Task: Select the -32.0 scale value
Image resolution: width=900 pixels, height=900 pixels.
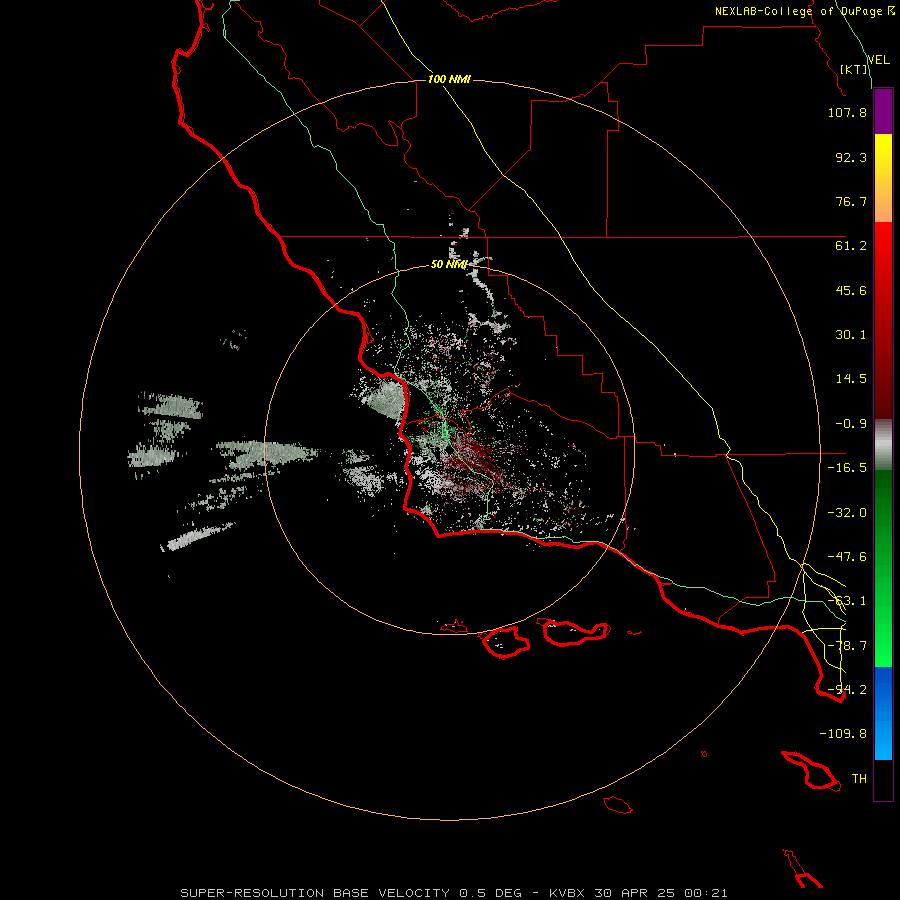Action: coord(847,513)
